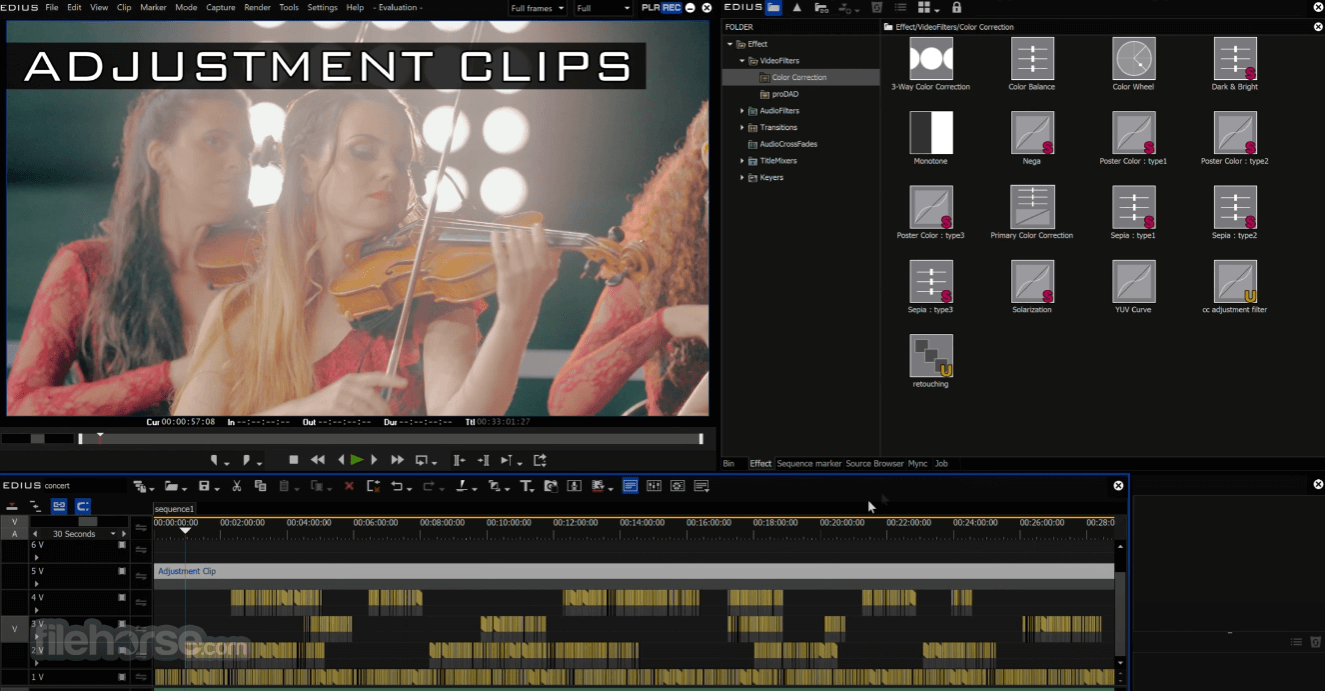The width and height of the screenshot is (1325, 691).
Task: Switch to the Sequence marker tab
Action: click(x=809, y=464)
